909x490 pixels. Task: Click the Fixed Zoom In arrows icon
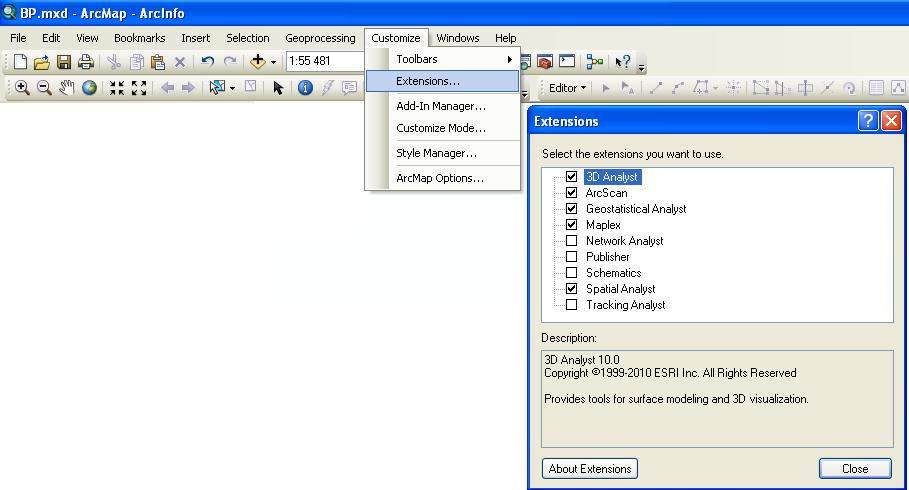tap(117, 88)
